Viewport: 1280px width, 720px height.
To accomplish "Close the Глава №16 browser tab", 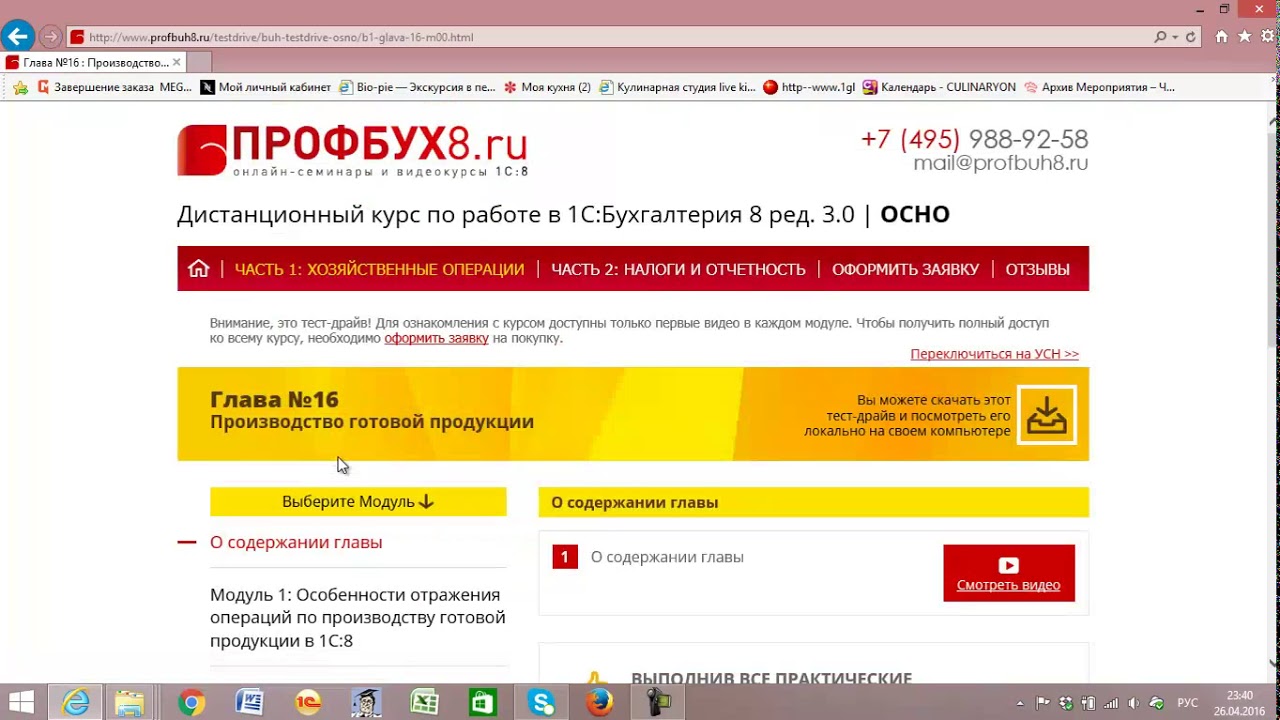I will pos(177,62).
